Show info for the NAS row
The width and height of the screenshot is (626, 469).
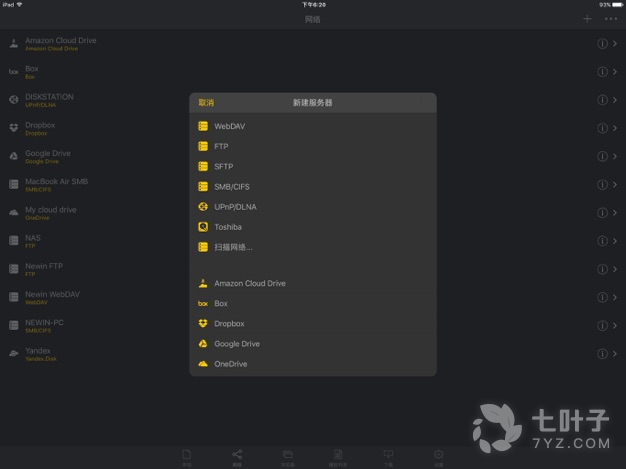pyautogui.click(x=602, y=241)
